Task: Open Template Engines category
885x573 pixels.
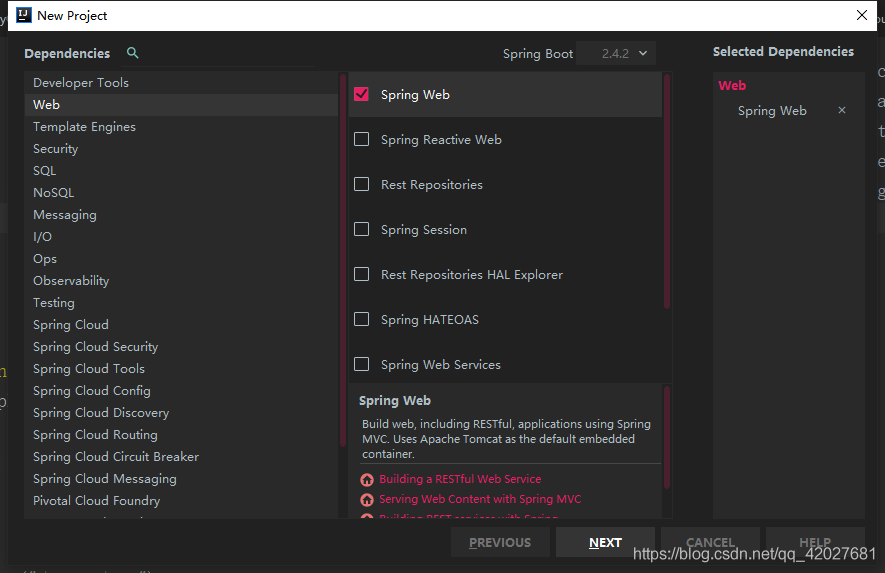Action: 181,126
